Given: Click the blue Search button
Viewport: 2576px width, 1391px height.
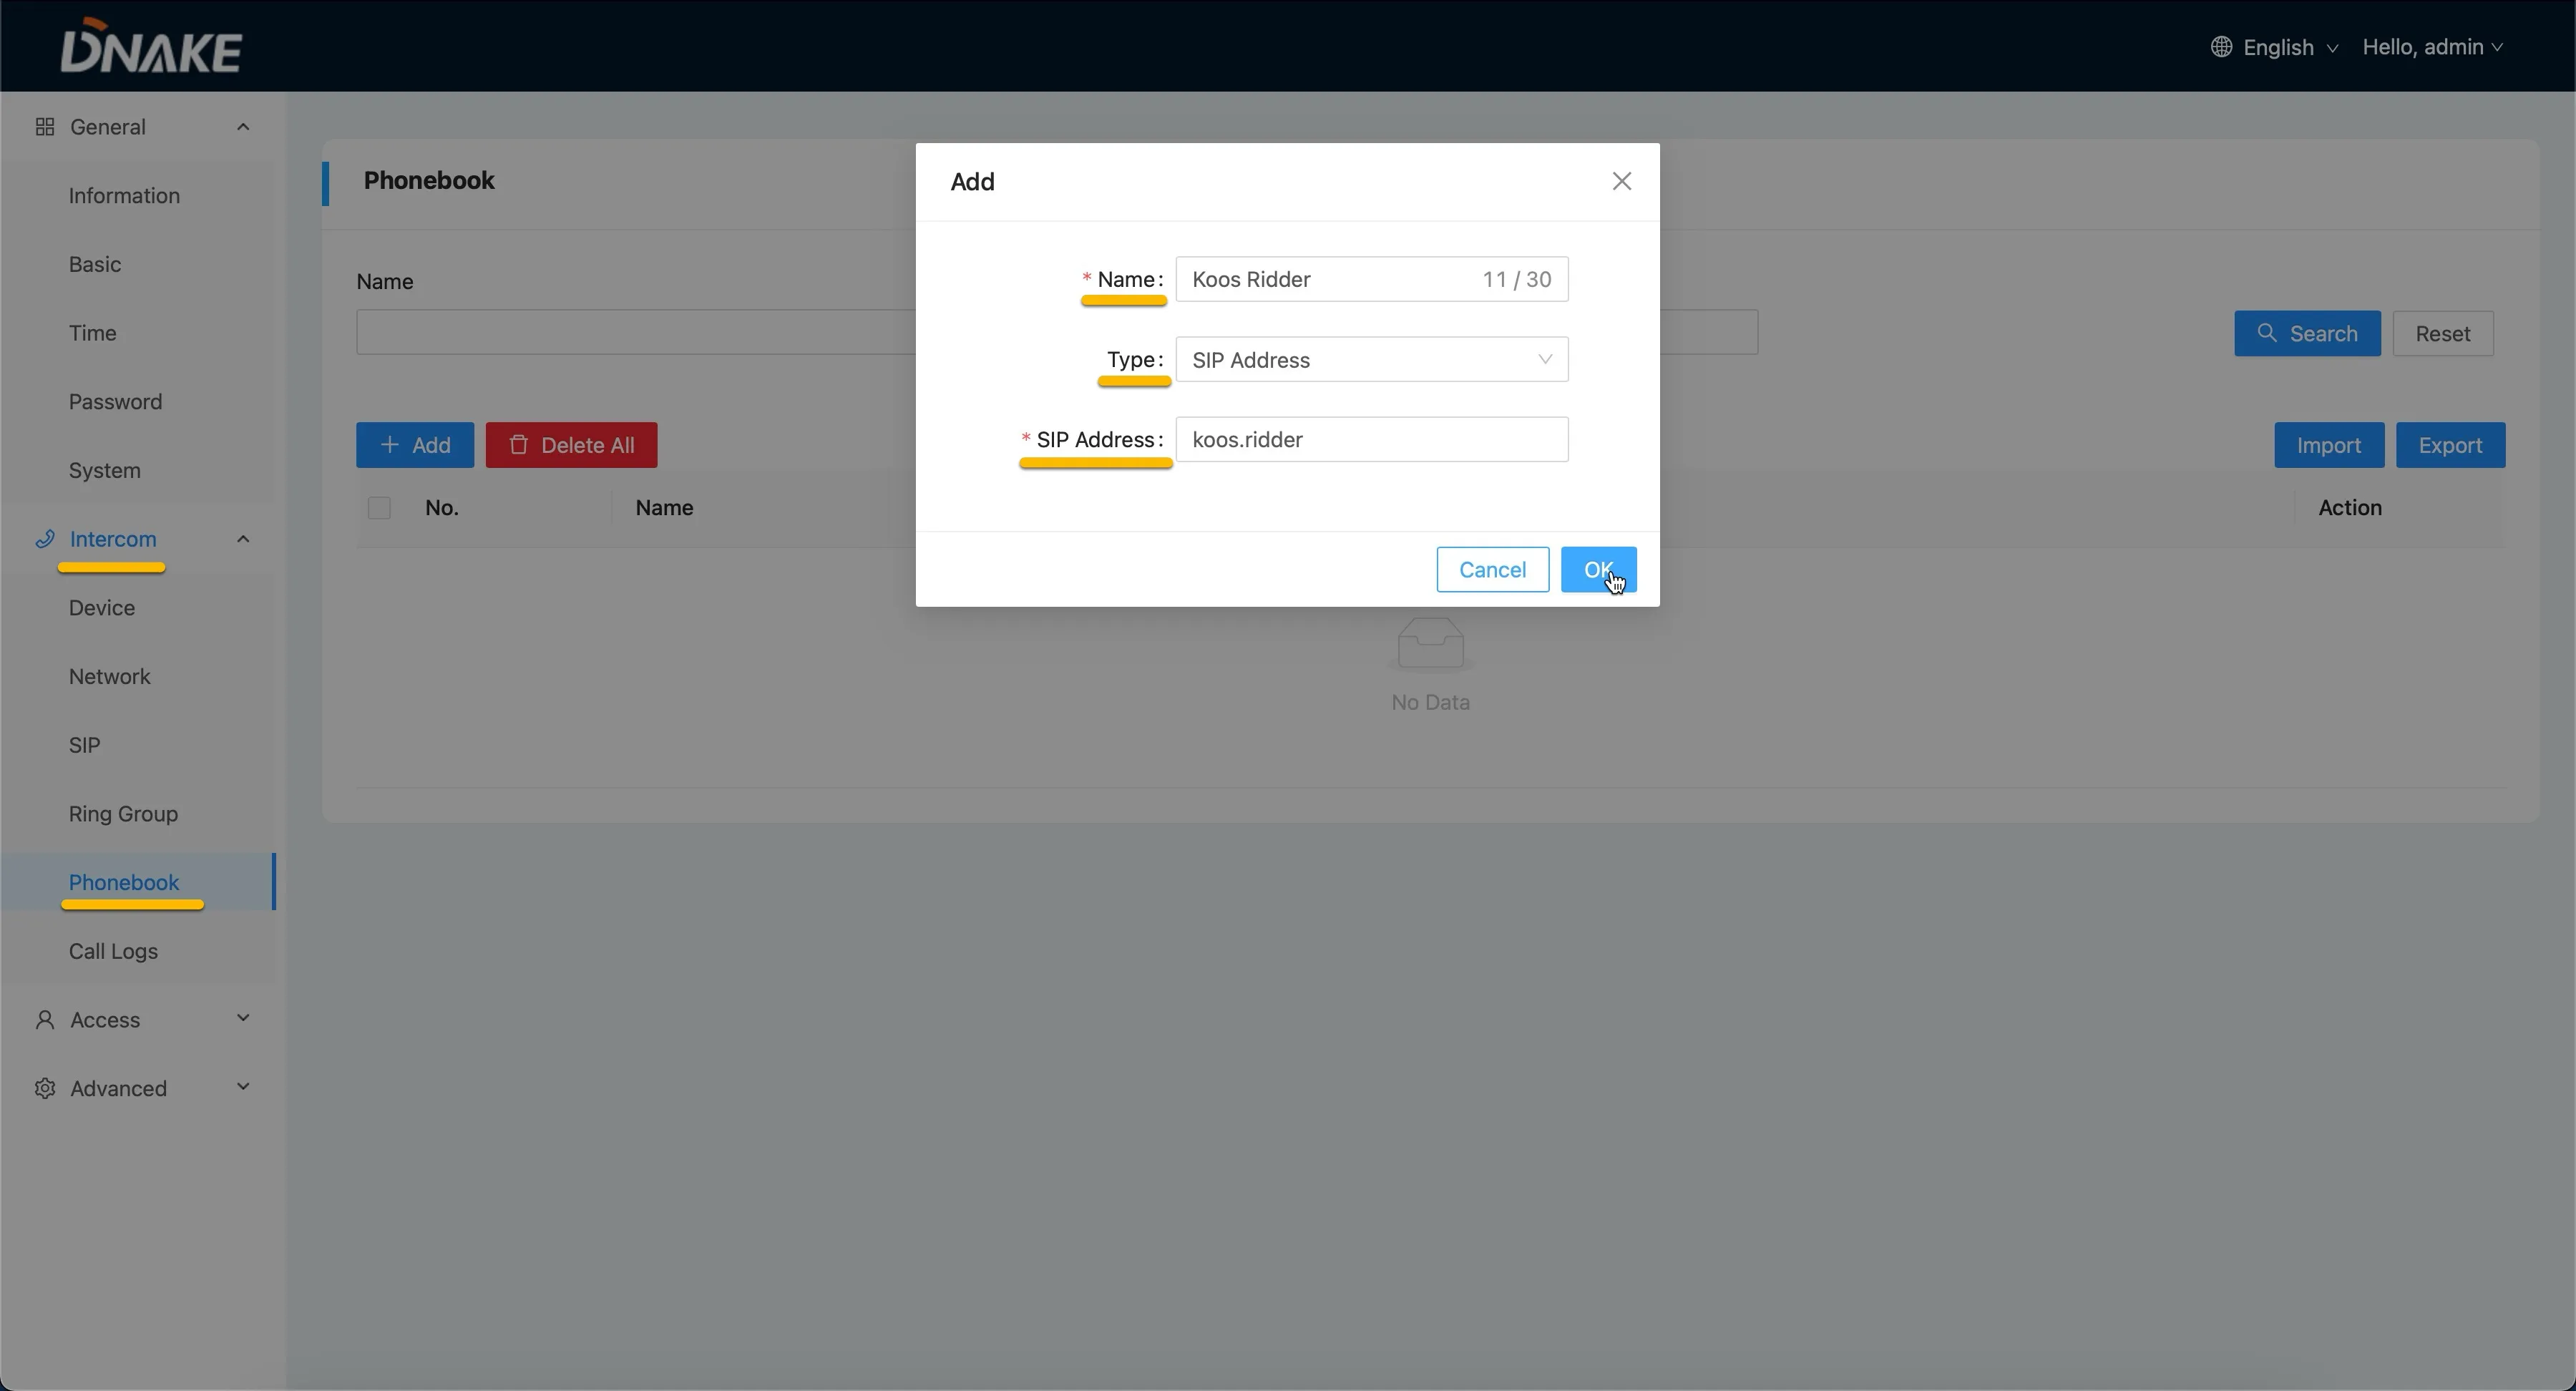Looking at the screenshot, I should [2307, 334].
